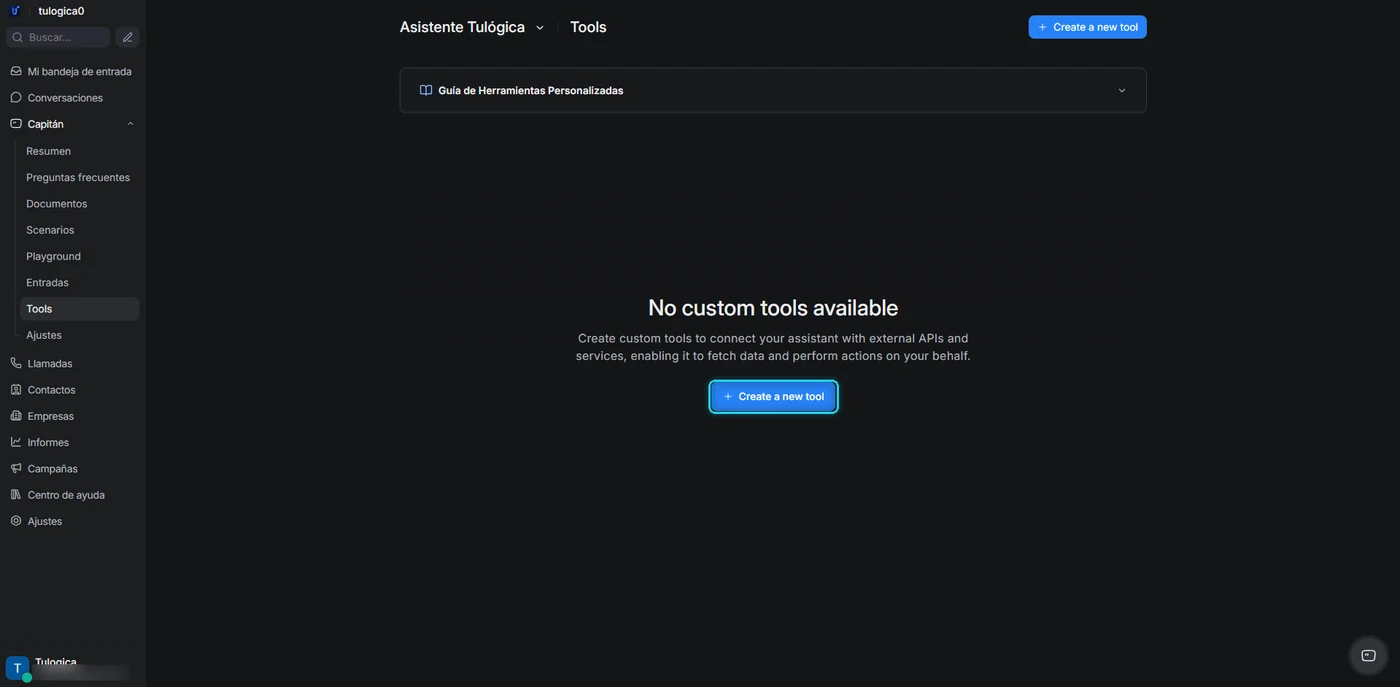Click the No custom tools available heading

click(773, 307)
